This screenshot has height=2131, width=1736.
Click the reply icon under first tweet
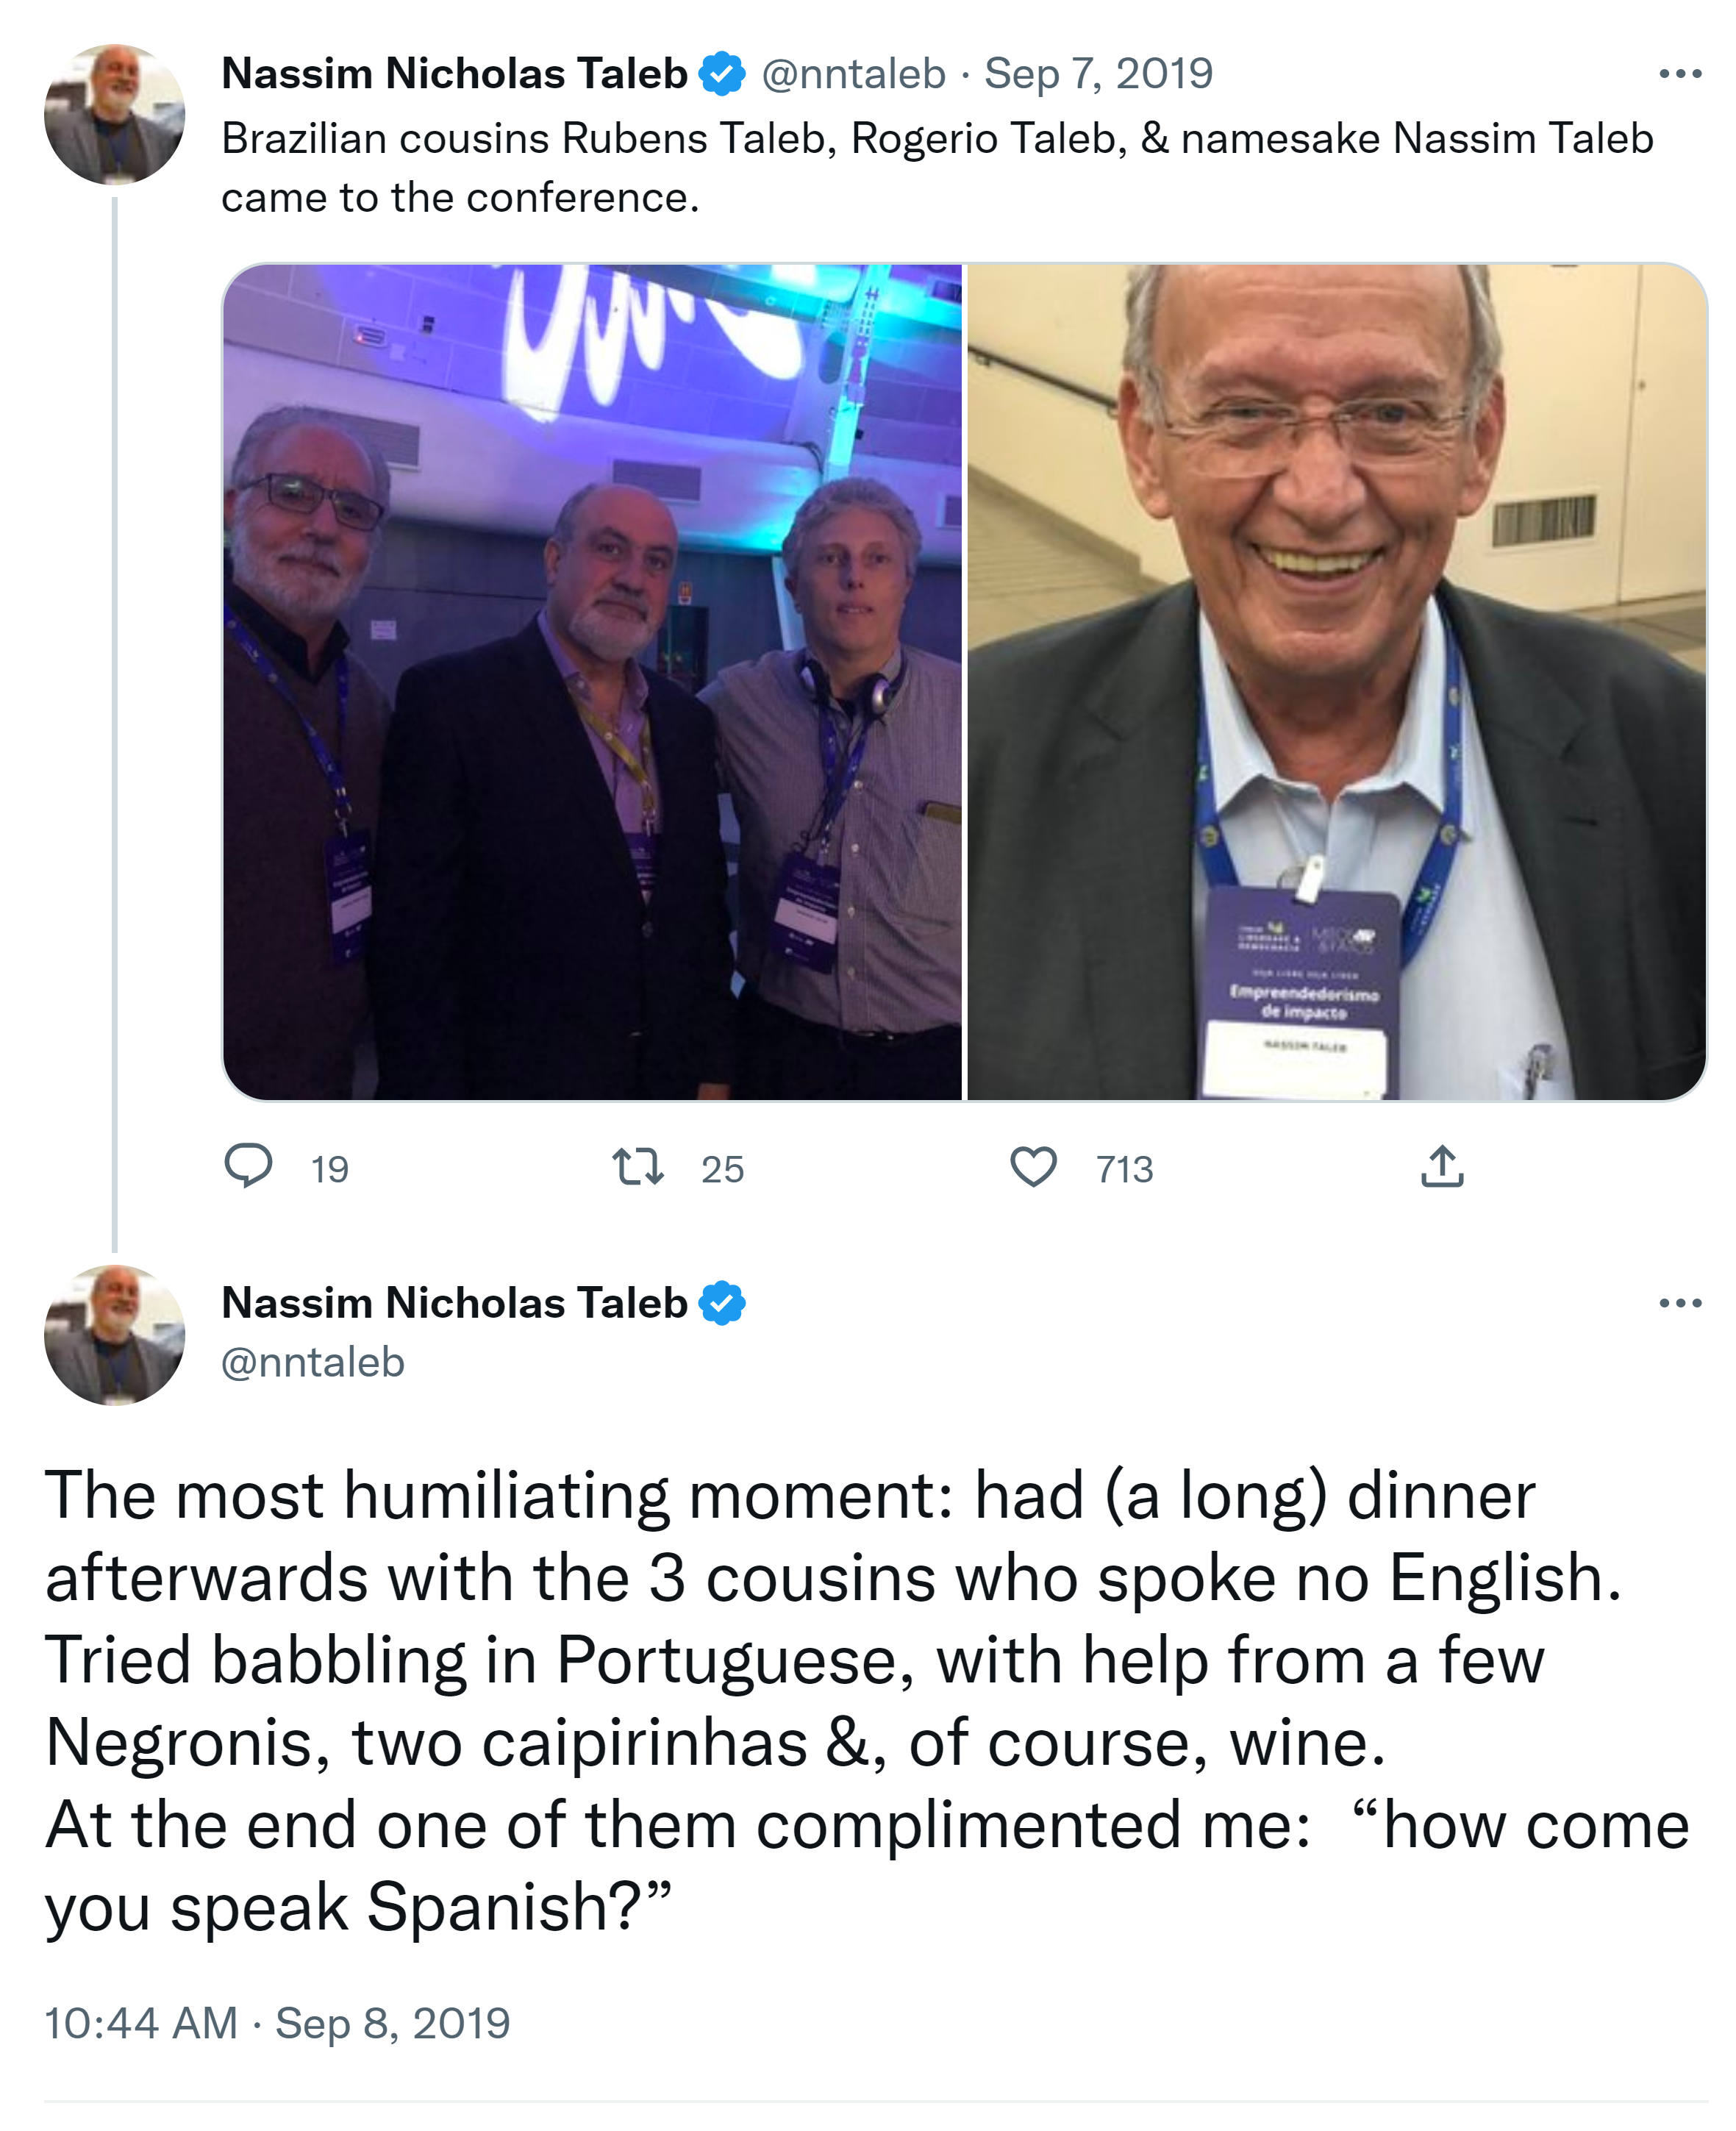tap(248, 1166)
